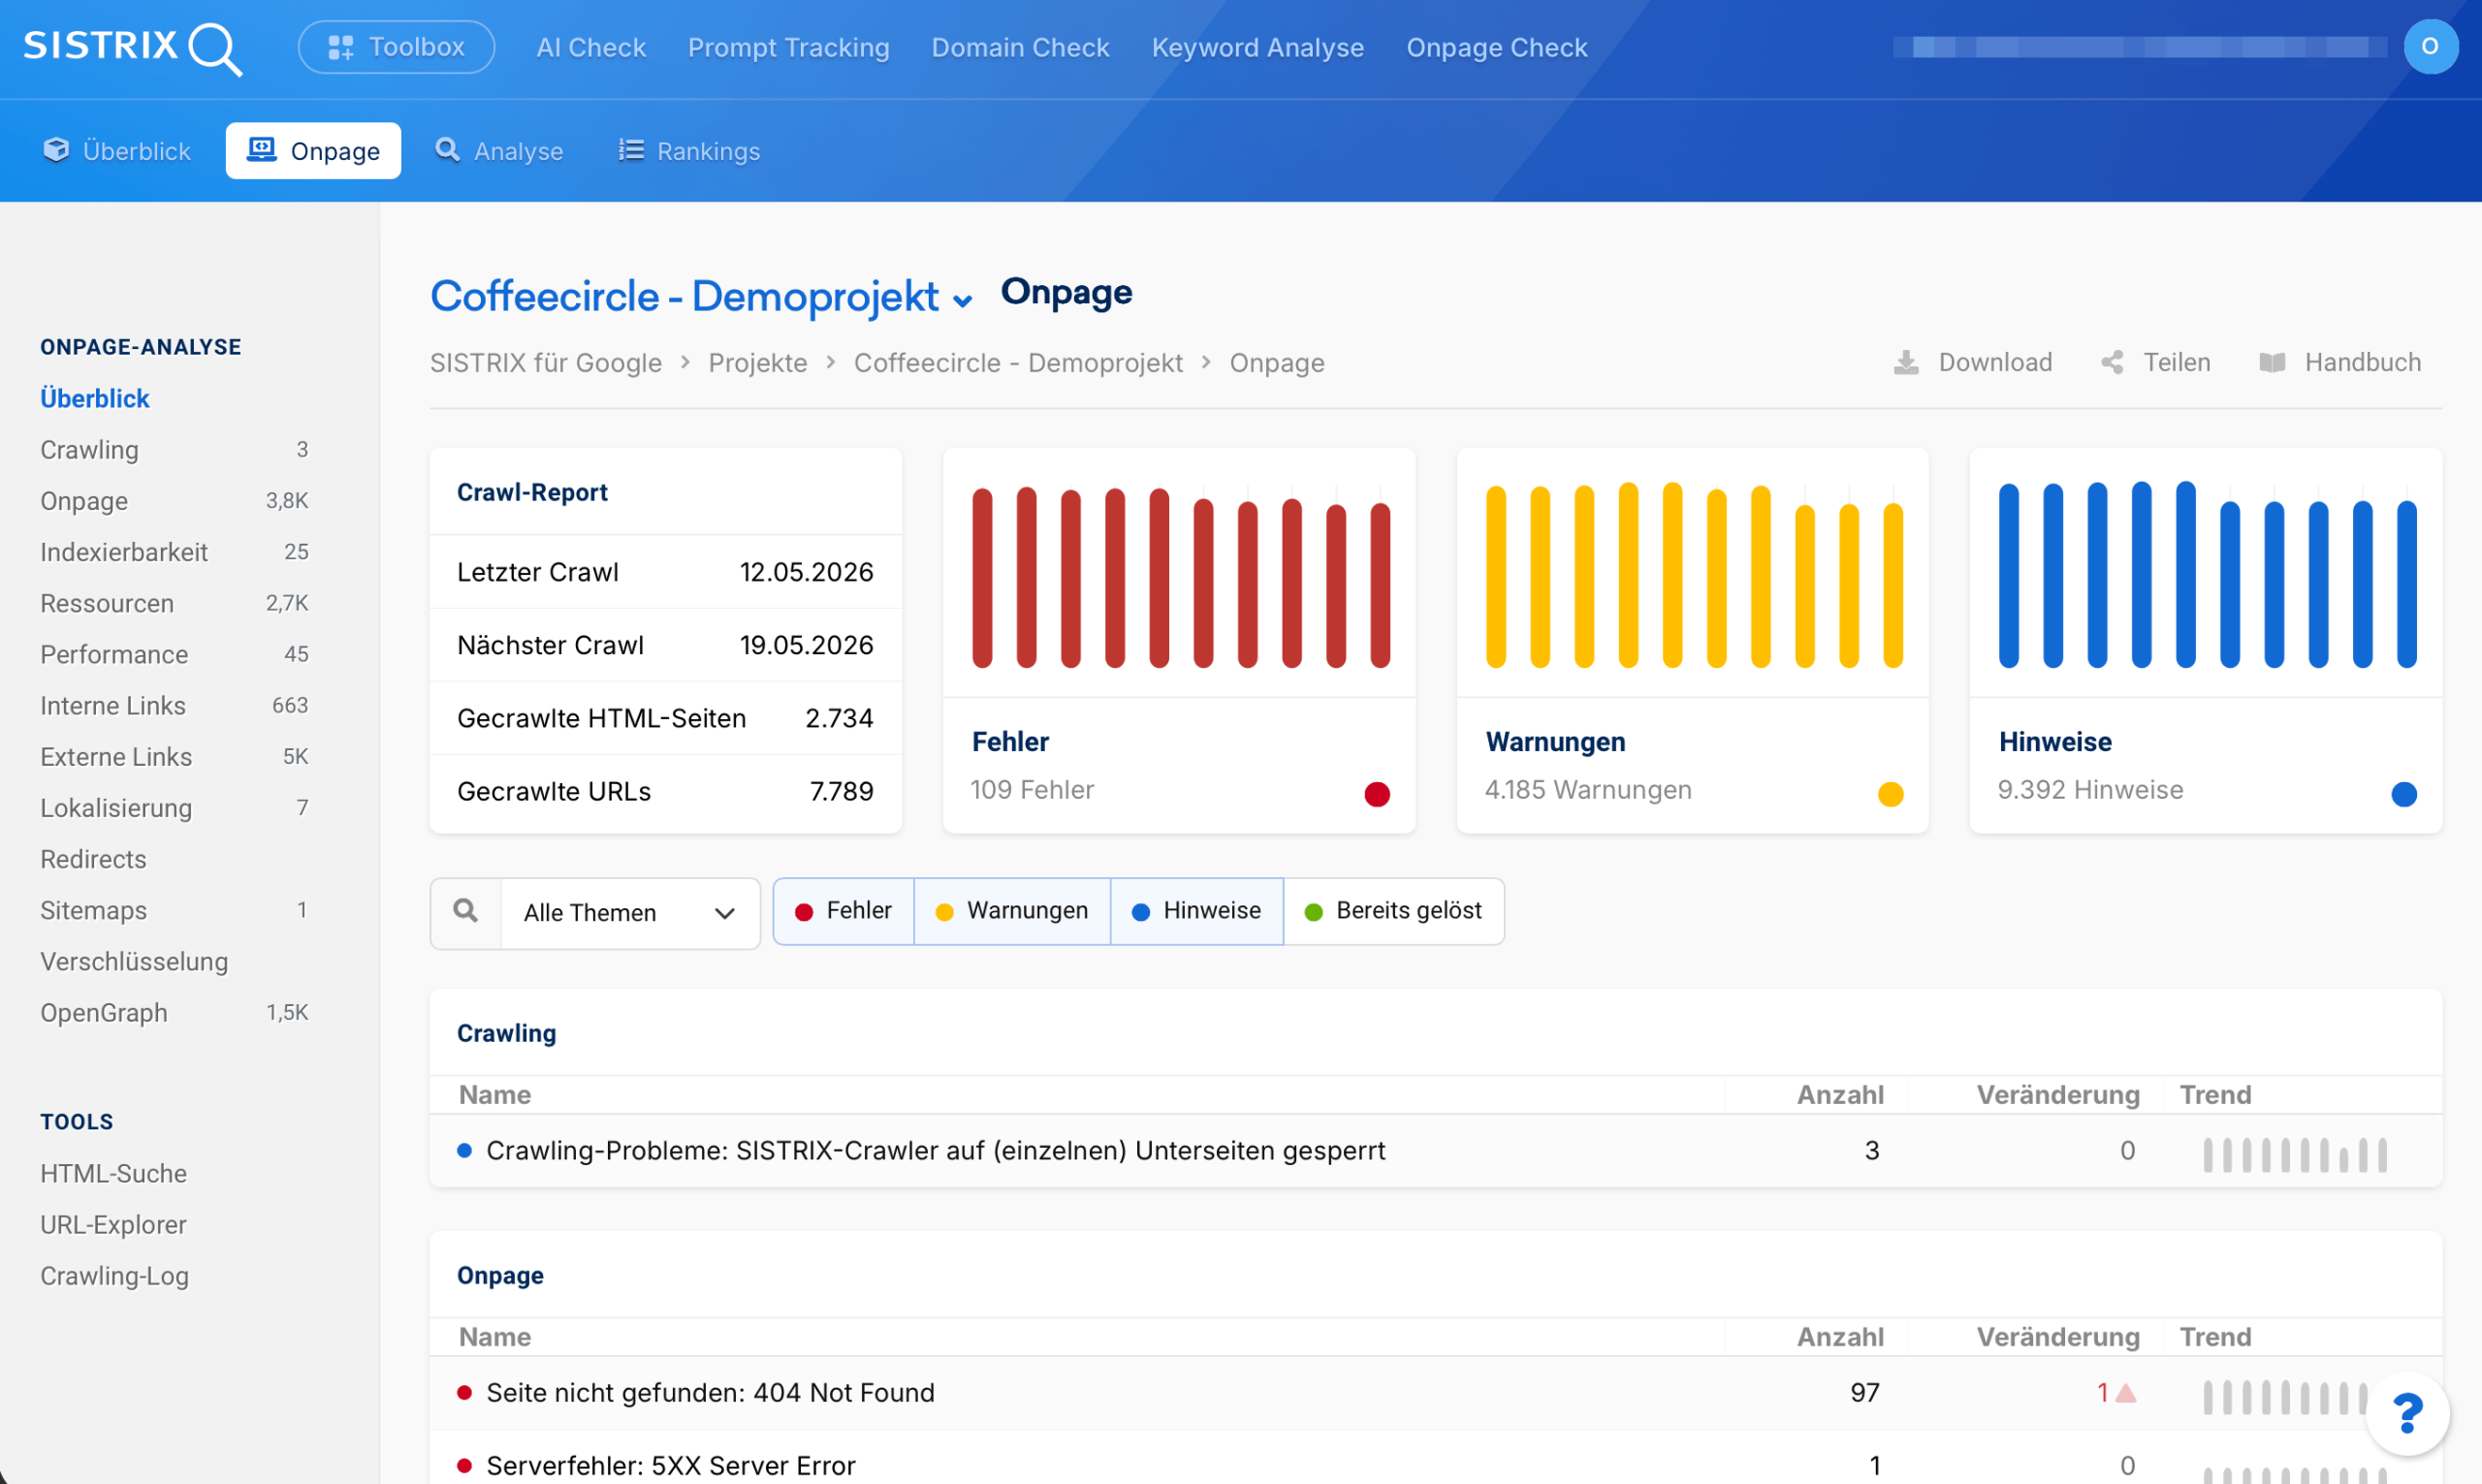Switch to the Rankings tab

point(689,151)
